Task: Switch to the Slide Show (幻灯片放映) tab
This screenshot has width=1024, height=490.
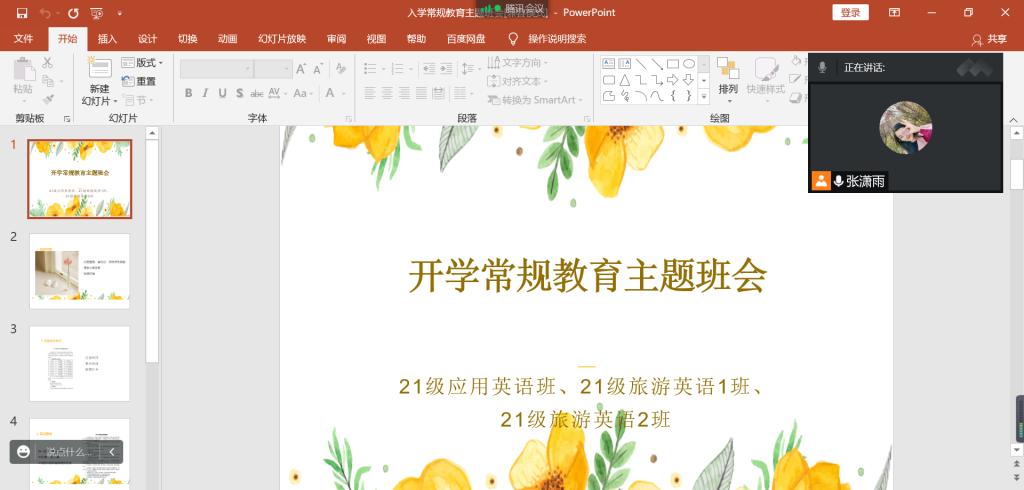Action: click(282, 39)
